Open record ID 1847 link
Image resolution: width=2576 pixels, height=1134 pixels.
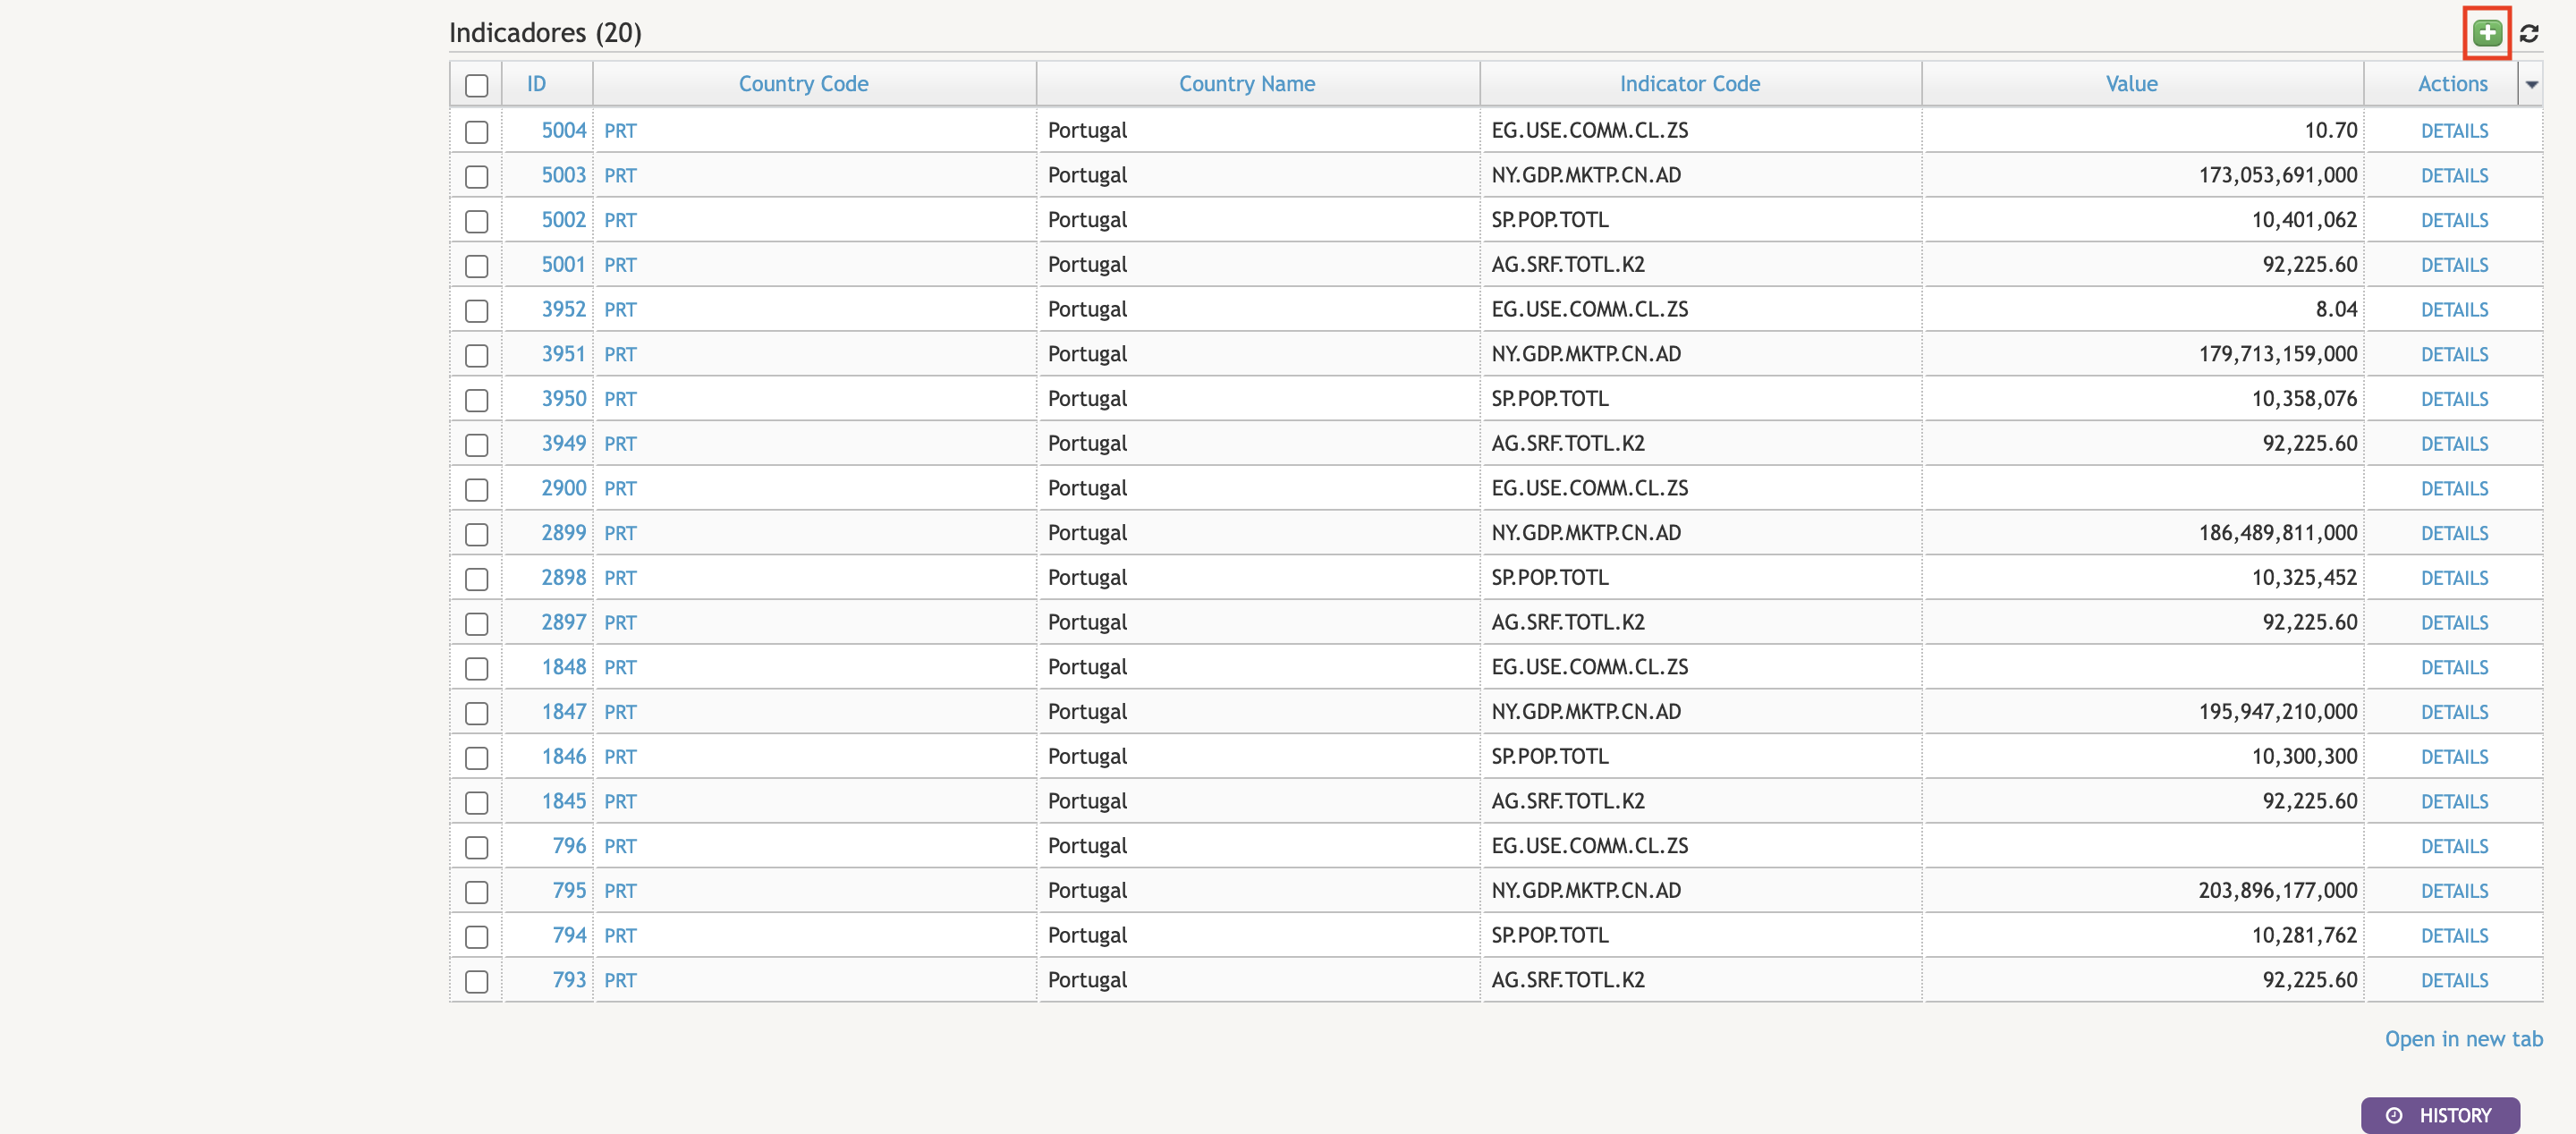coord(563,711)
